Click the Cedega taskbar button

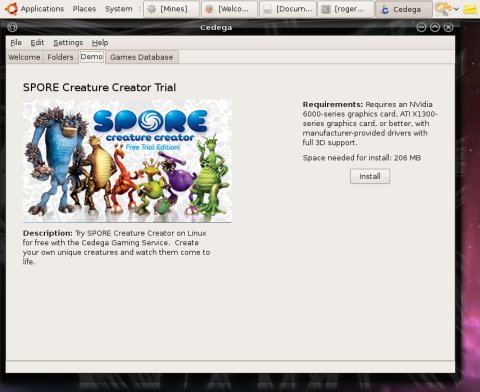point(404,9)
